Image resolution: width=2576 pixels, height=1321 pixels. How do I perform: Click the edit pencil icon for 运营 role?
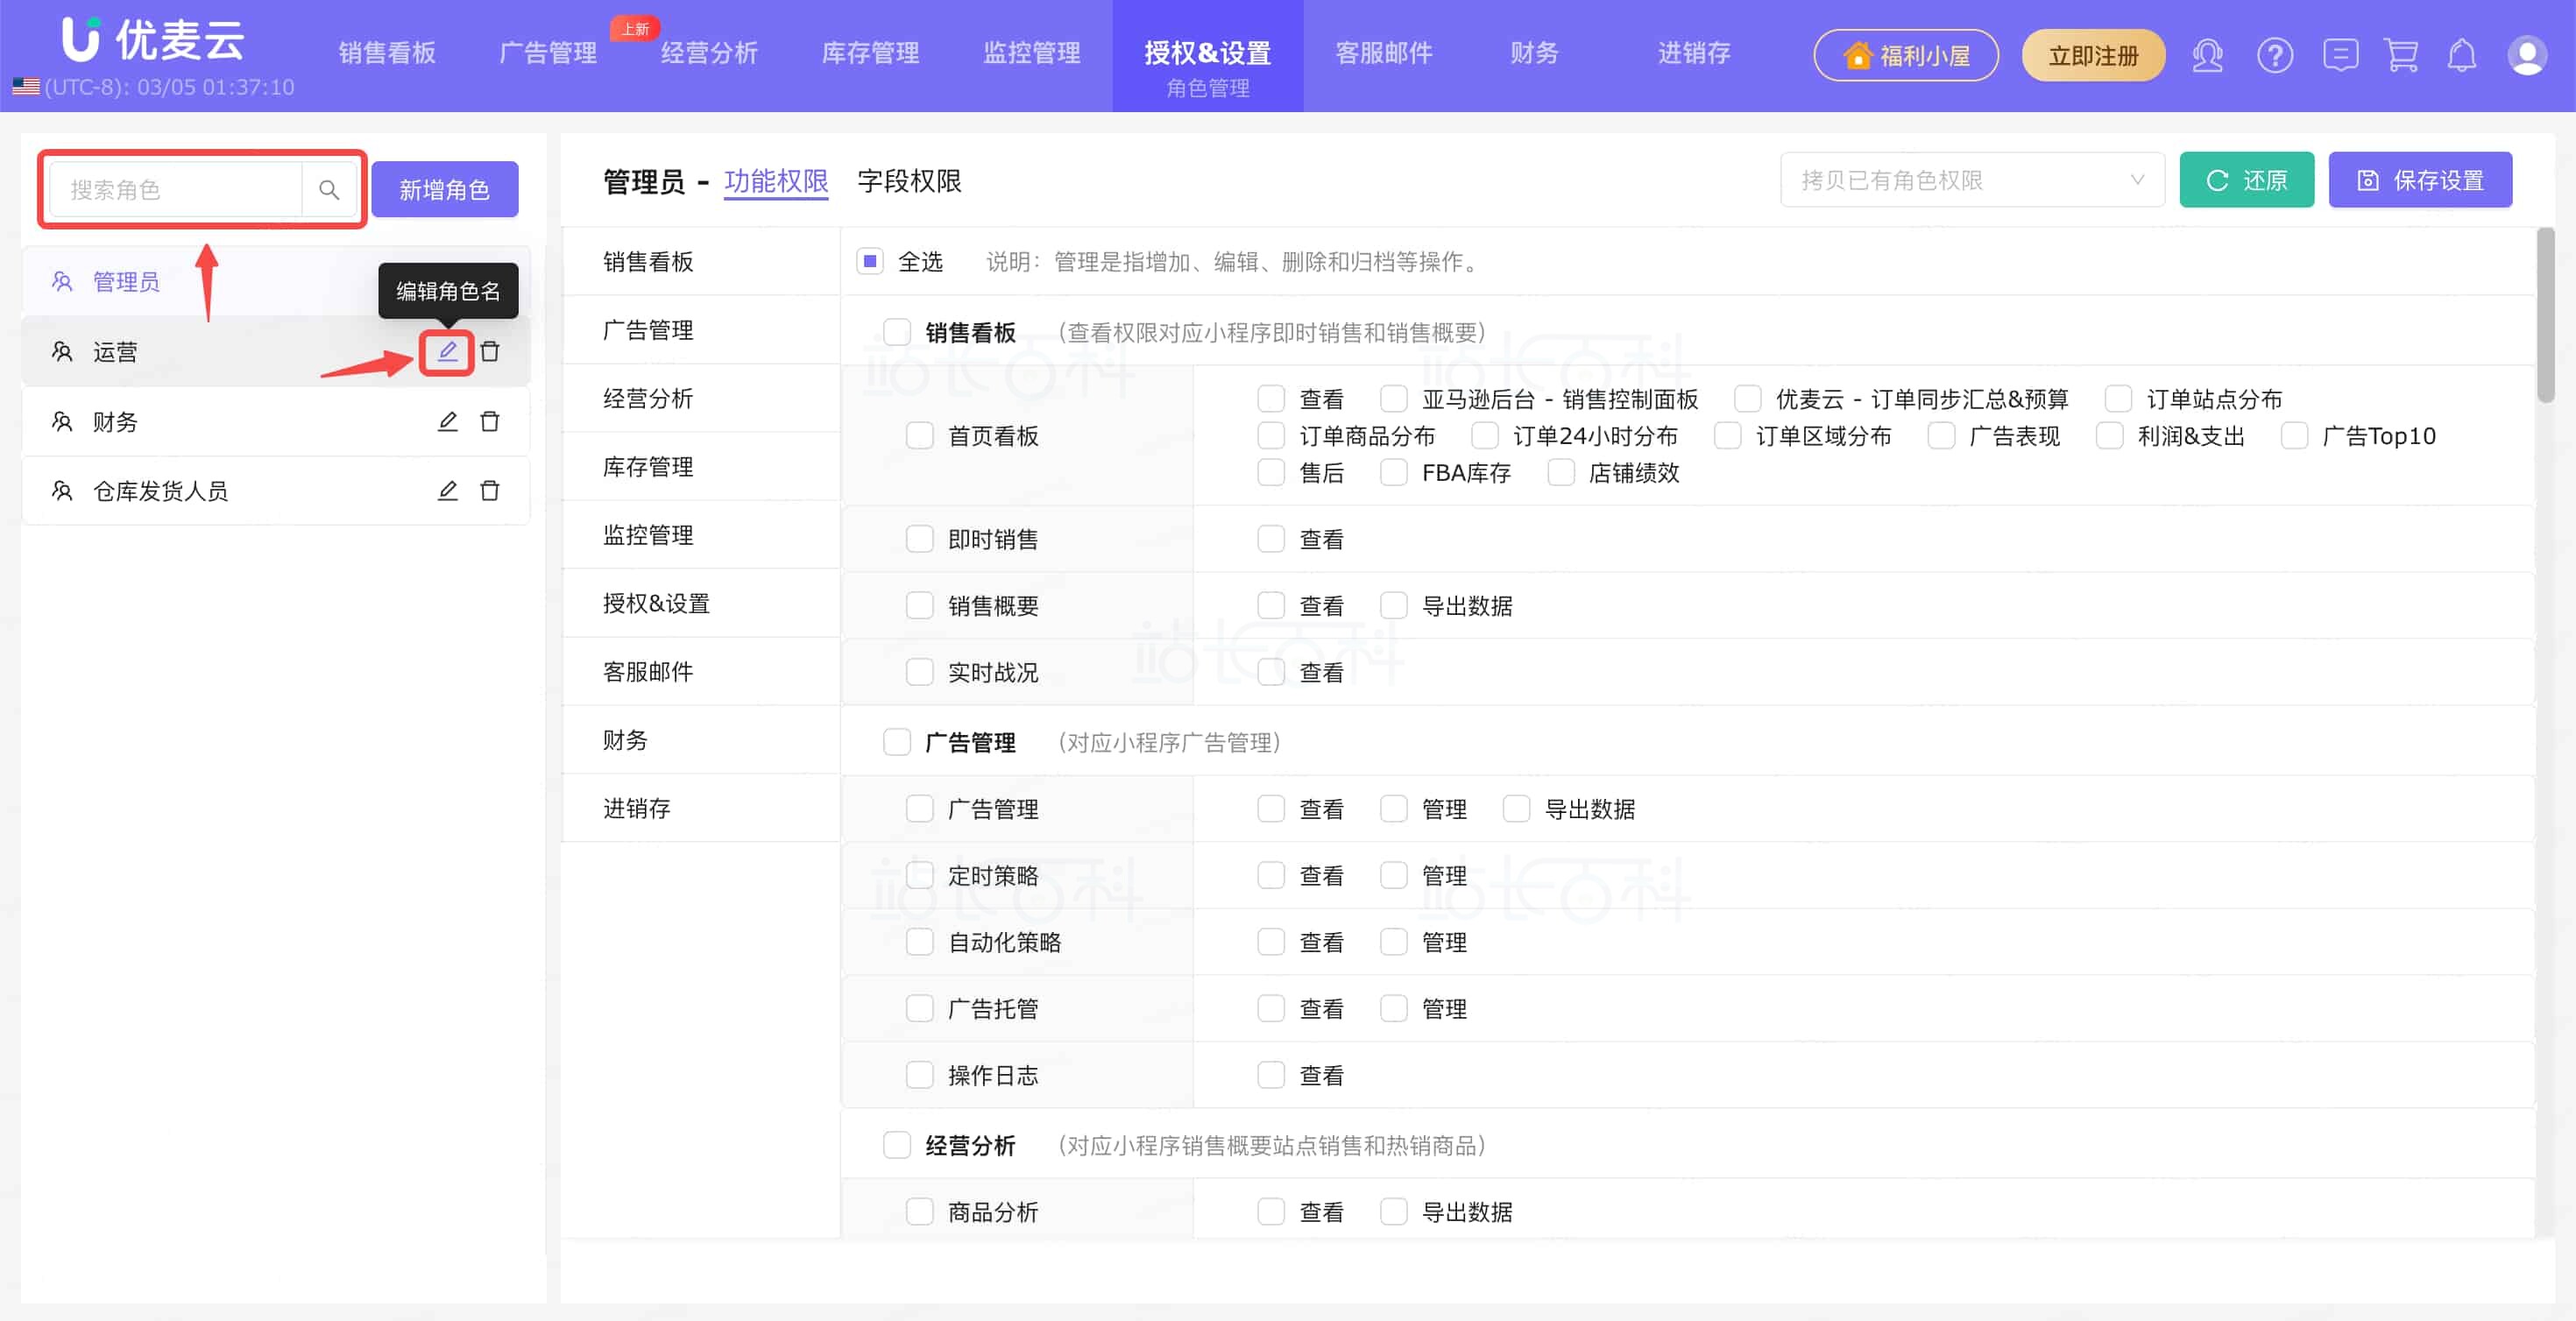click(447, 352)
